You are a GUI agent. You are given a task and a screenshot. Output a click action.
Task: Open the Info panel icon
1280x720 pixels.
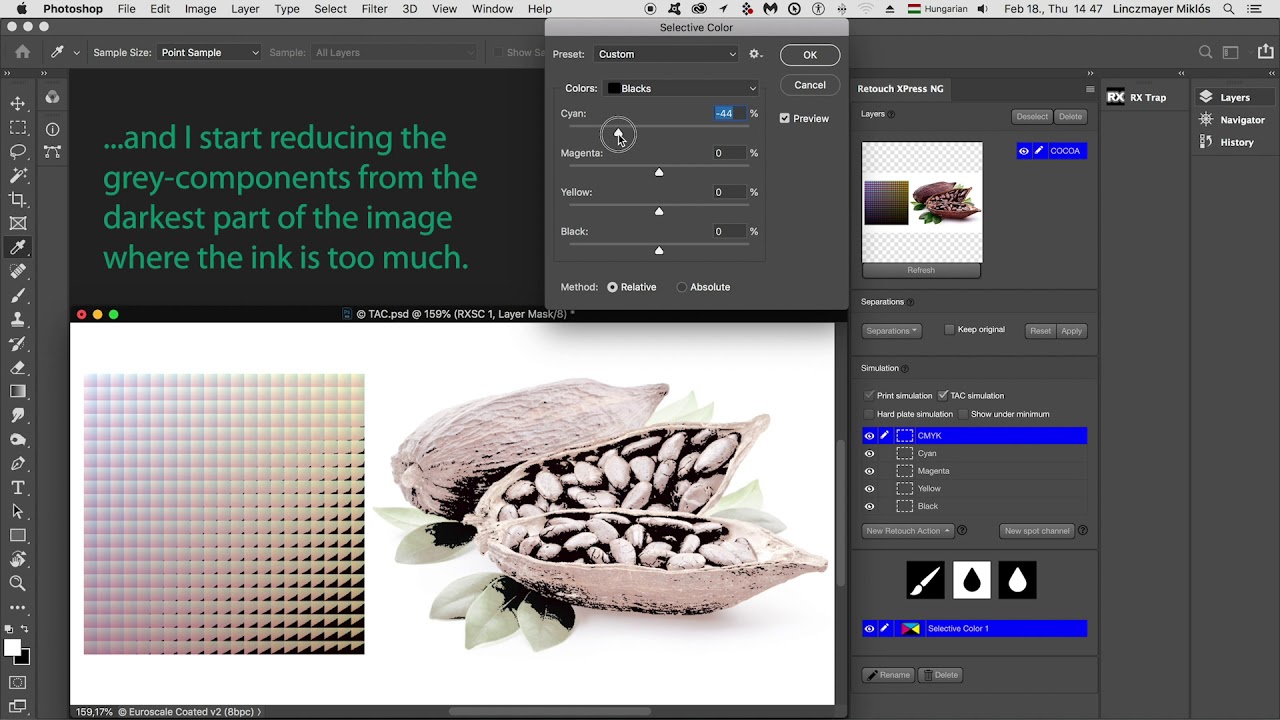pos(52,128)
